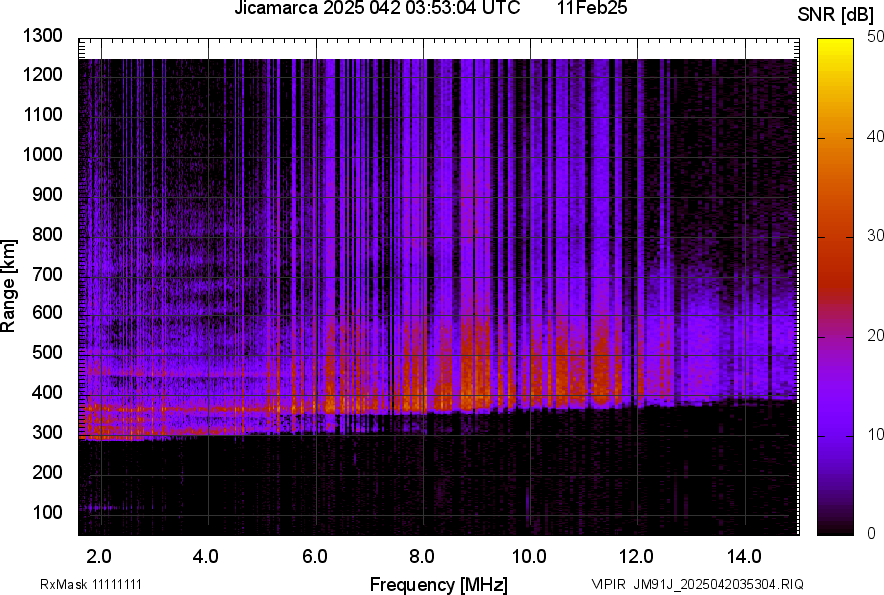Click the 100 range tick label
The image size is (884, 595).
47,512
